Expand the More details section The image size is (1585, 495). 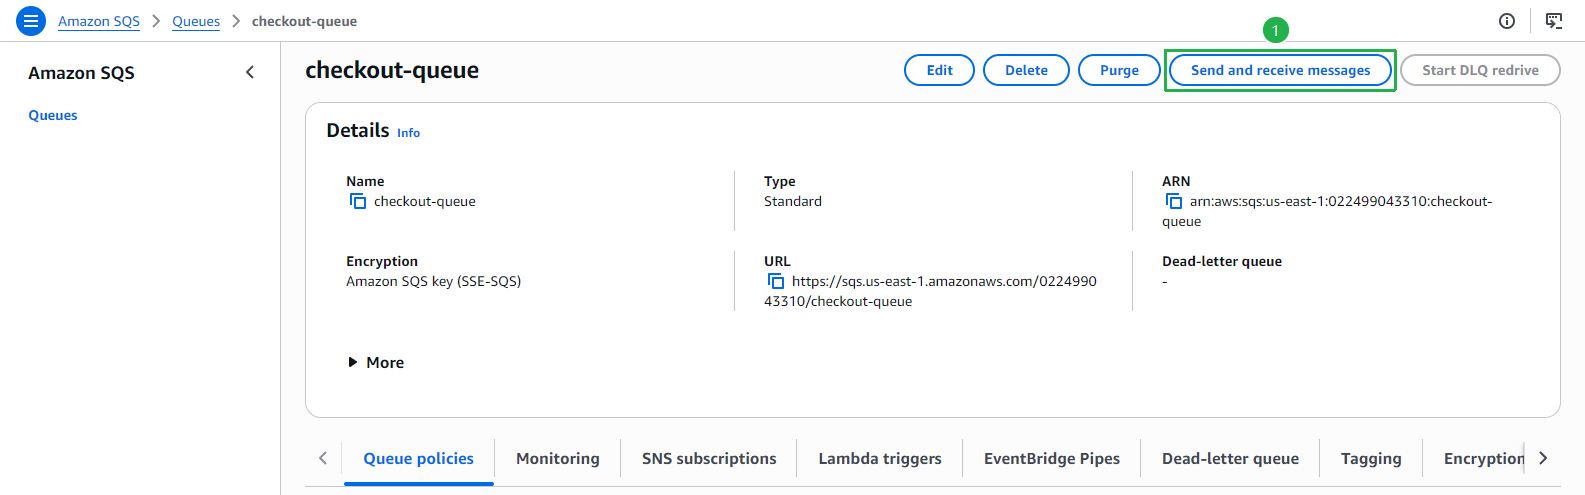(x=376, y=362)
